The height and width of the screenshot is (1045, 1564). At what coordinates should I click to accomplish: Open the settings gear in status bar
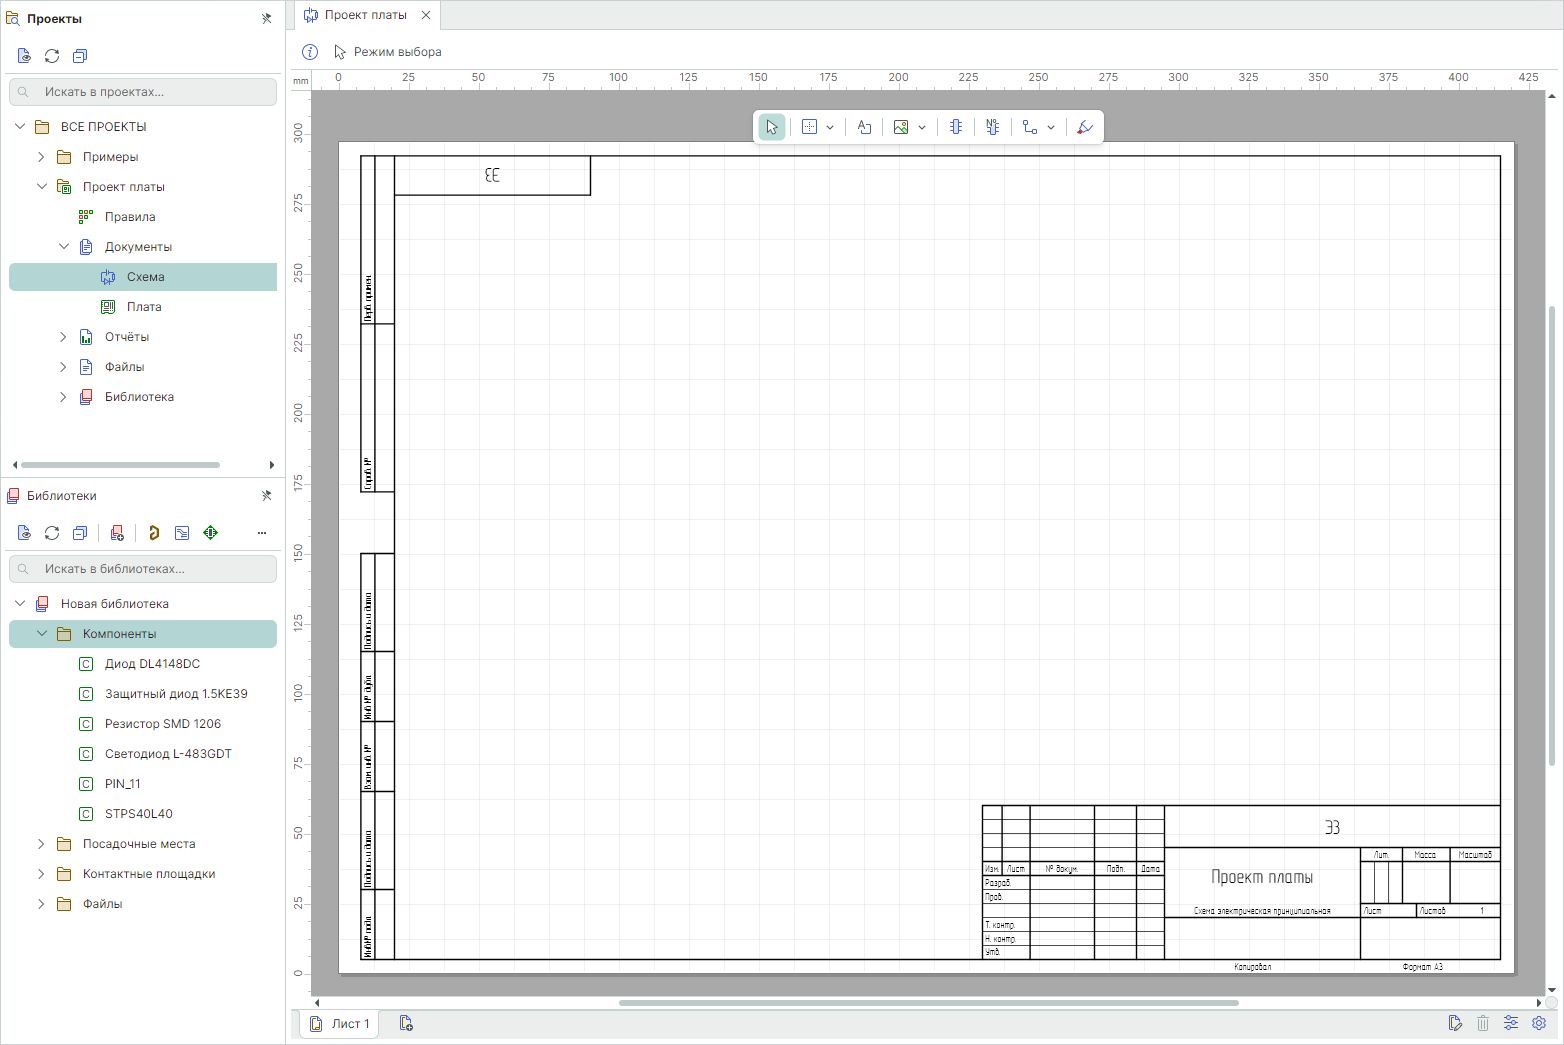click(x=1539, y=1023)
